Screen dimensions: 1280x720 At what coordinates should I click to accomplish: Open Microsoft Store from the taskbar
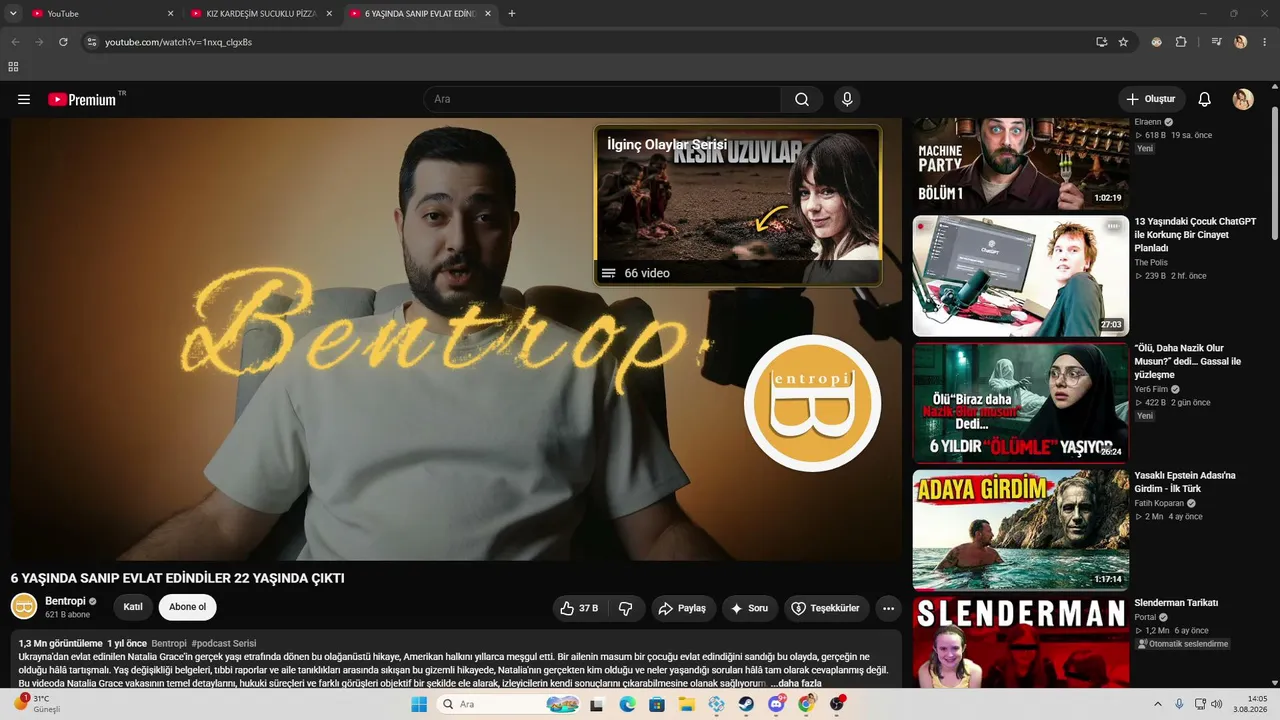point(657,704)
